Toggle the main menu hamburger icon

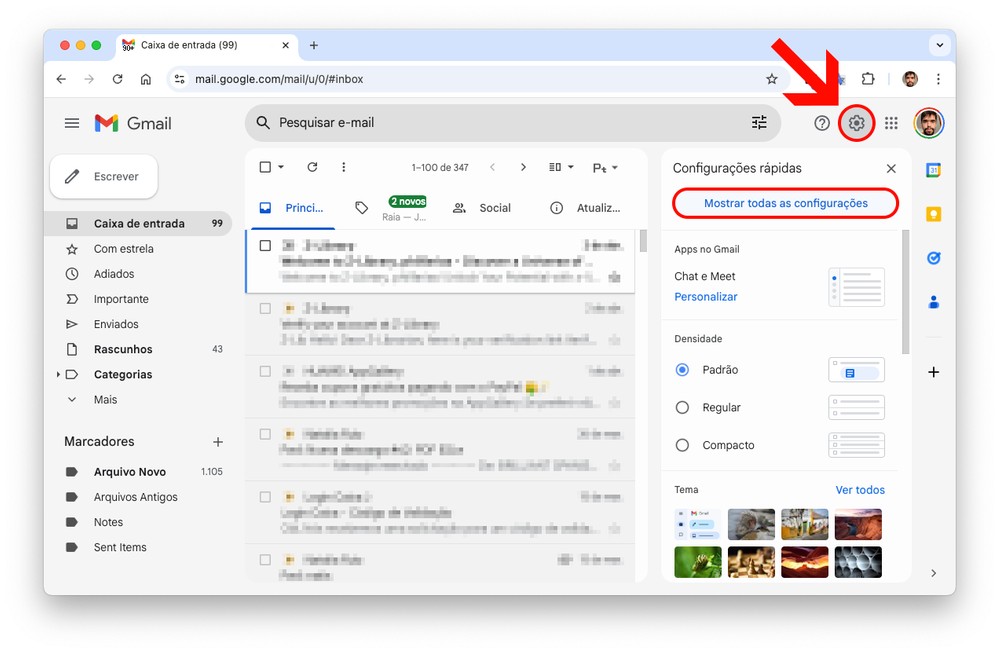pyautogui.click(x=72, y=123)
